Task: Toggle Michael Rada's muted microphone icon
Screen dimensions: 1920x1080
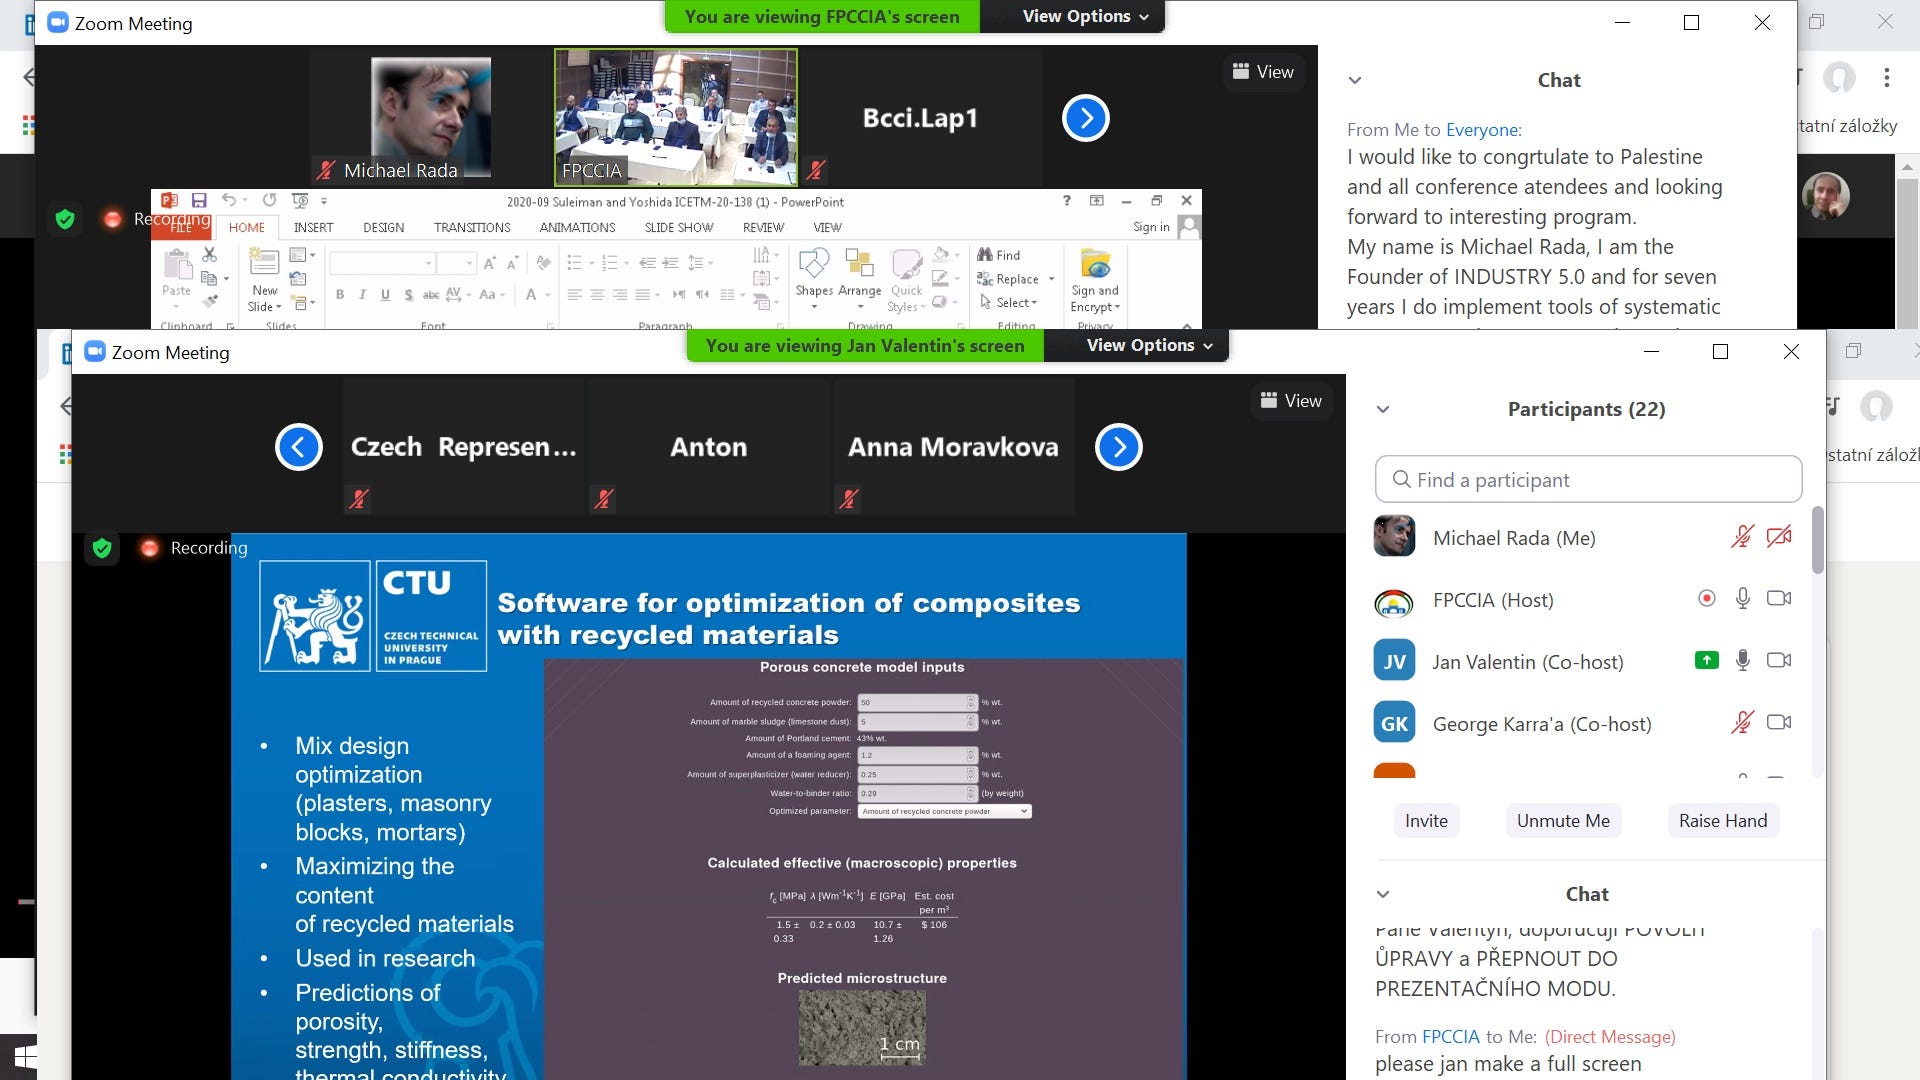Action: [x=1743, y=537]
